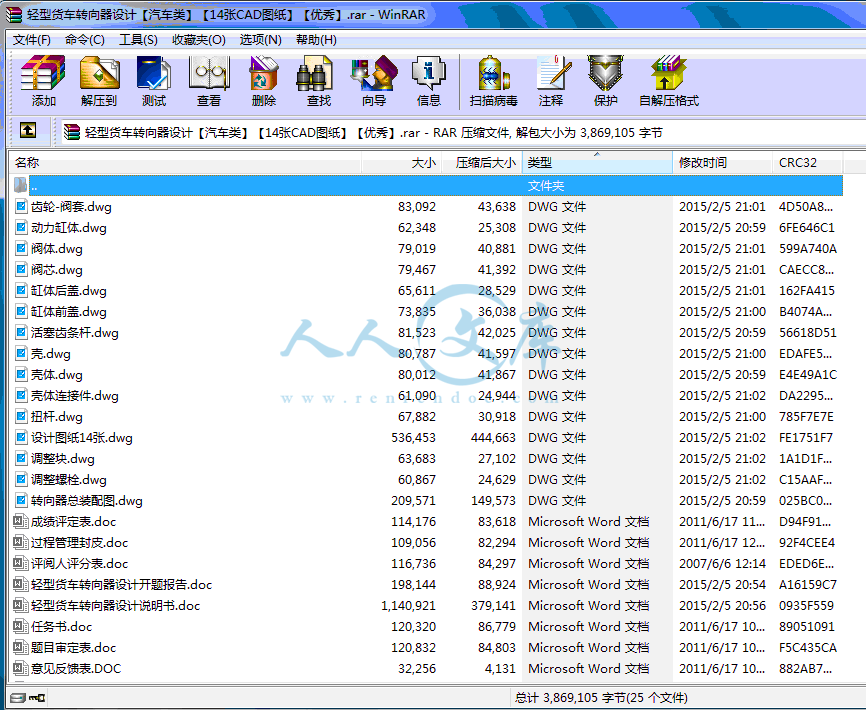Select file 活塞齿条杆.dwg
This screenshot has height=710, width=866.
tap(75, 333)
